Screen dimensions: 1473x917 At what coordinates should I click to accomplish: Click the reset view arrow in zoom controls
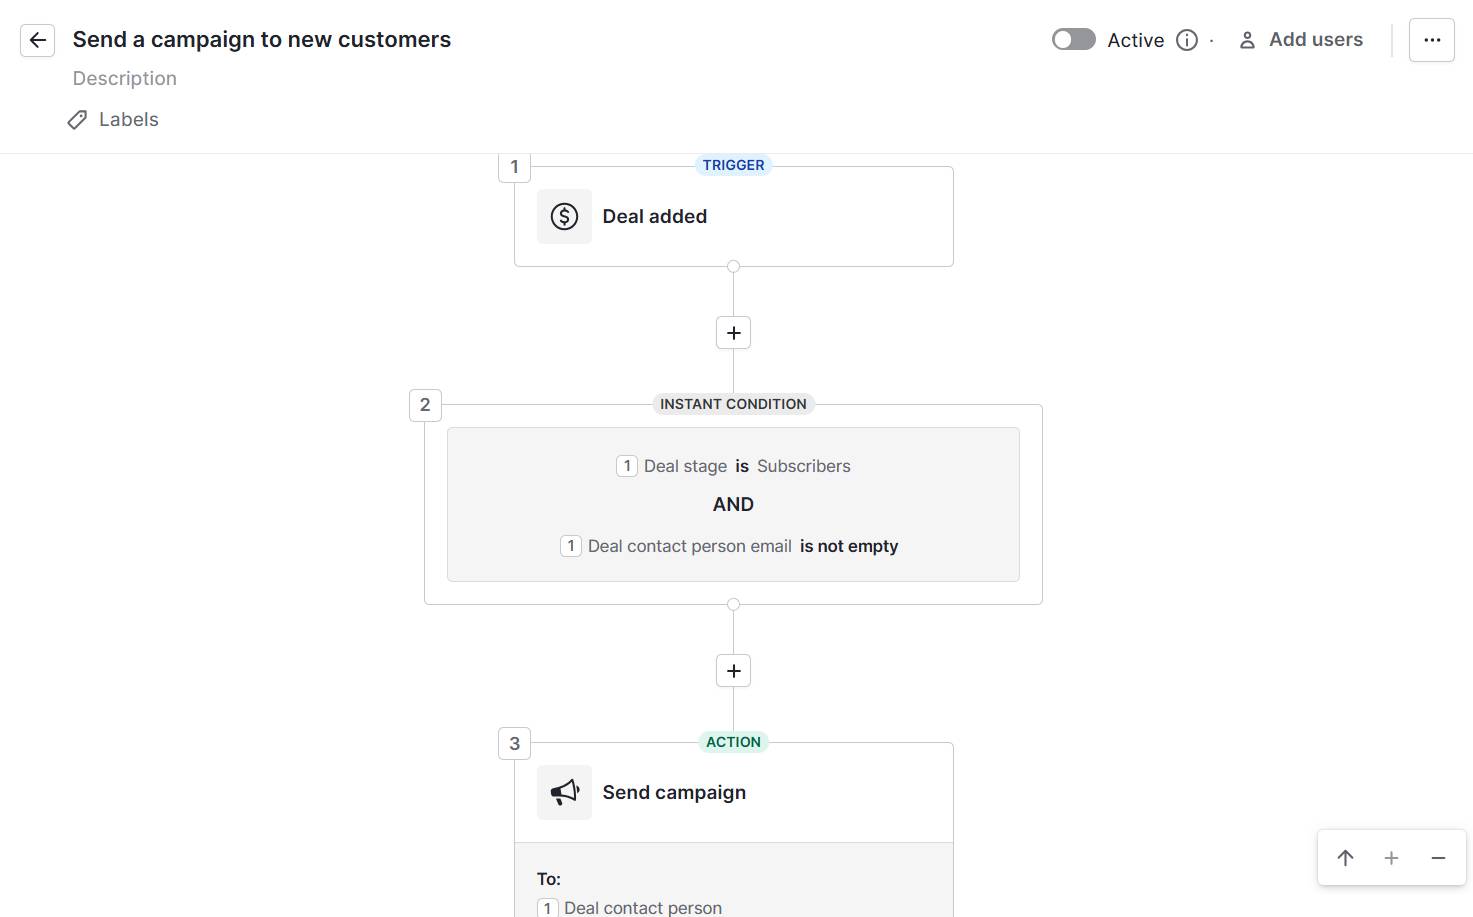point(1345,858)
